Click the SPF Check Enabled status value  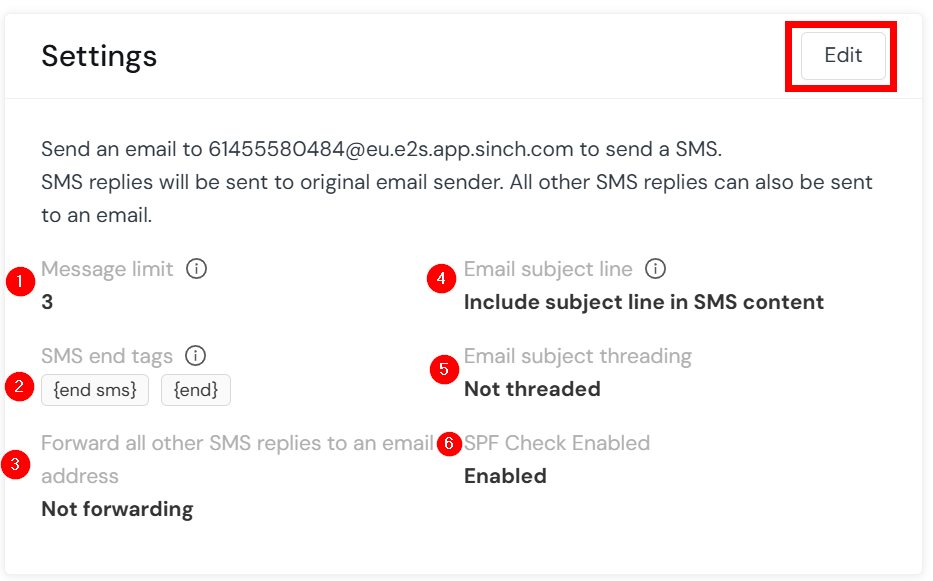coord(505,476)
